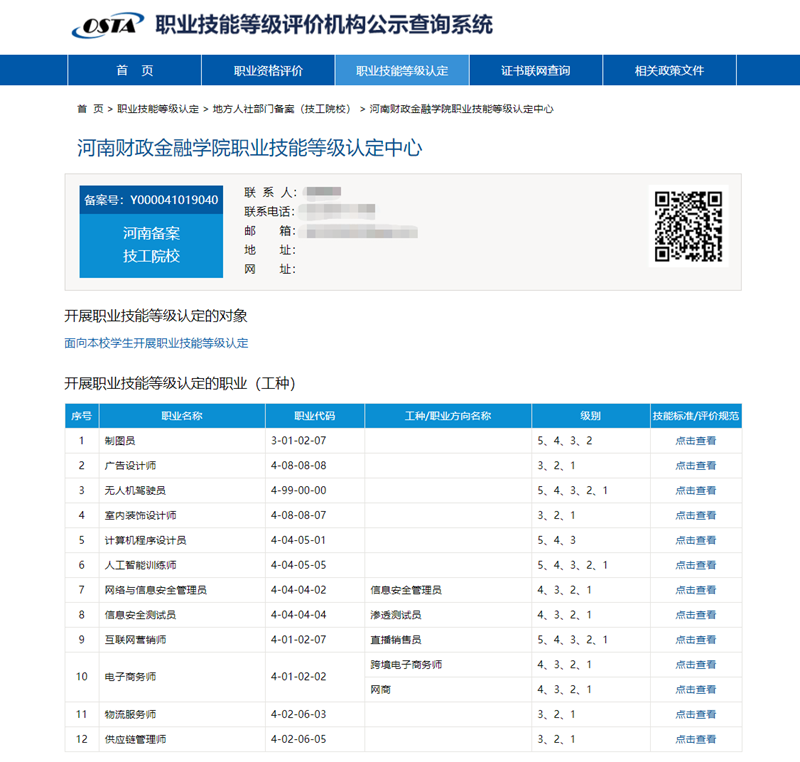
Task: Click 点击查看 in the 广告设计师 row
Action: (695, 466)
